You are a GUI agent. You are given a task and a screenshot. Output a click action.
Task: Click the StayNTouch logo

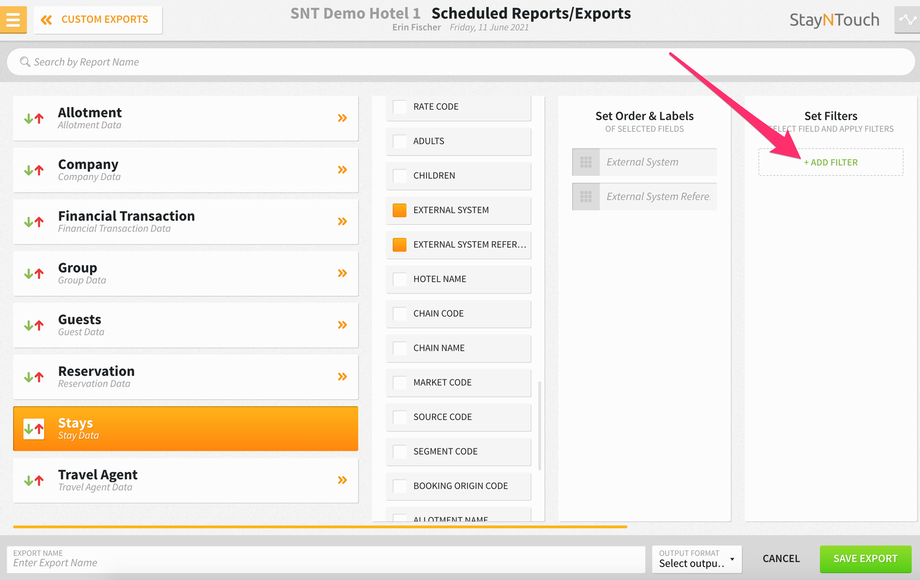834,20
